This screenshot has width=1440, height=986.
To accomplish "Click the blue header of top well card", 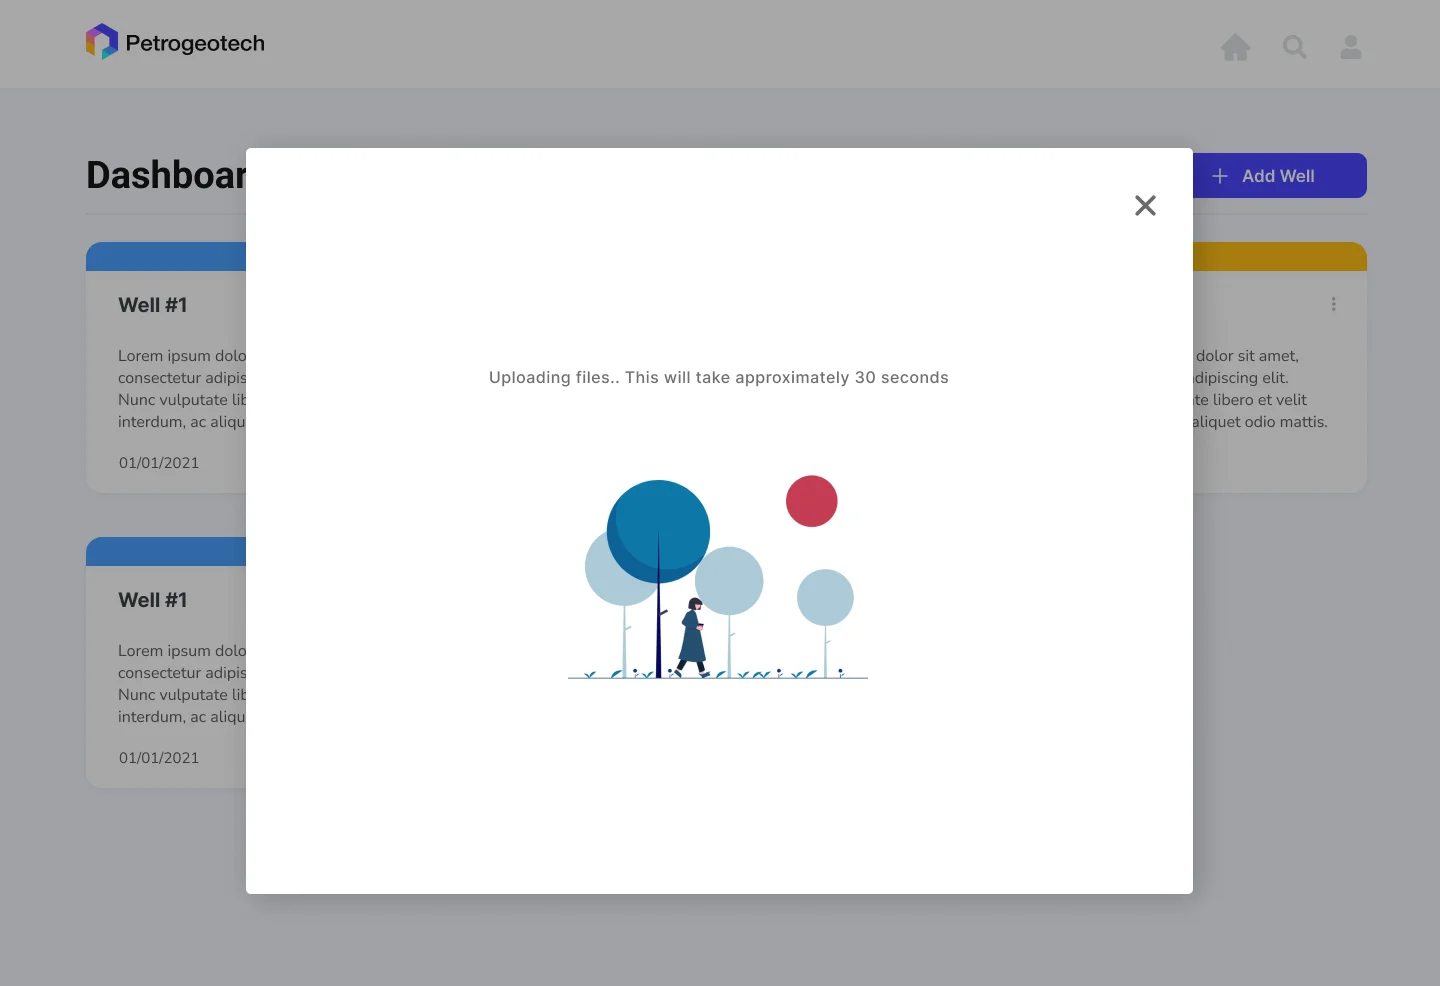I will pos(166,257).
